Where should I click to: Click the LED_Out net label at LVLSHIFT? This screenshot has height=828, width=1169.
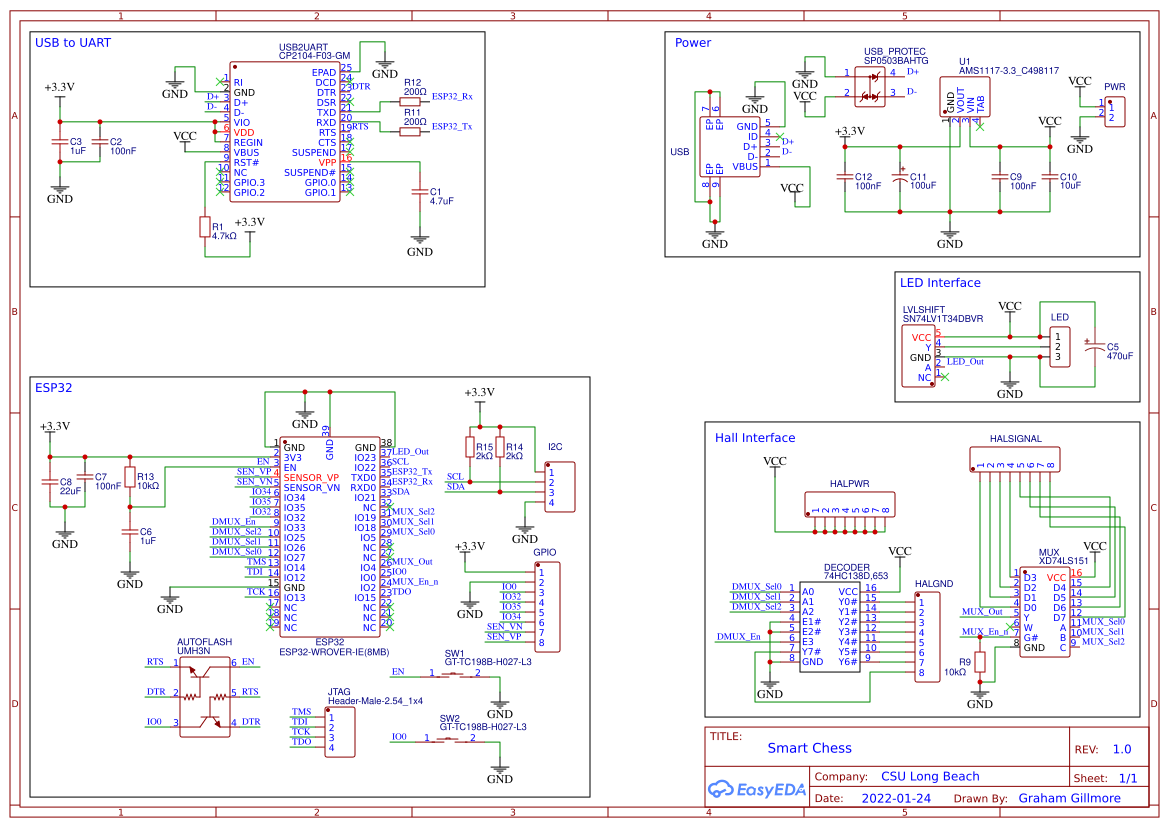[x=965, y=361]
